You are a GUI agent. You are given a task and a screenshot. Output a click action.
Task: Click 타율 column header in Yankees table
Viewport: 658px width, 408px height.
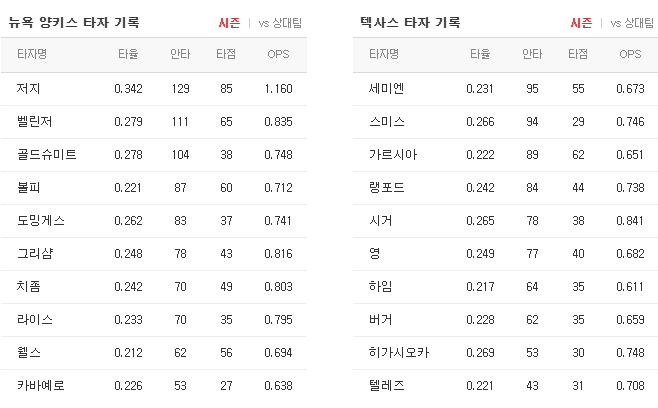[128, 54]
